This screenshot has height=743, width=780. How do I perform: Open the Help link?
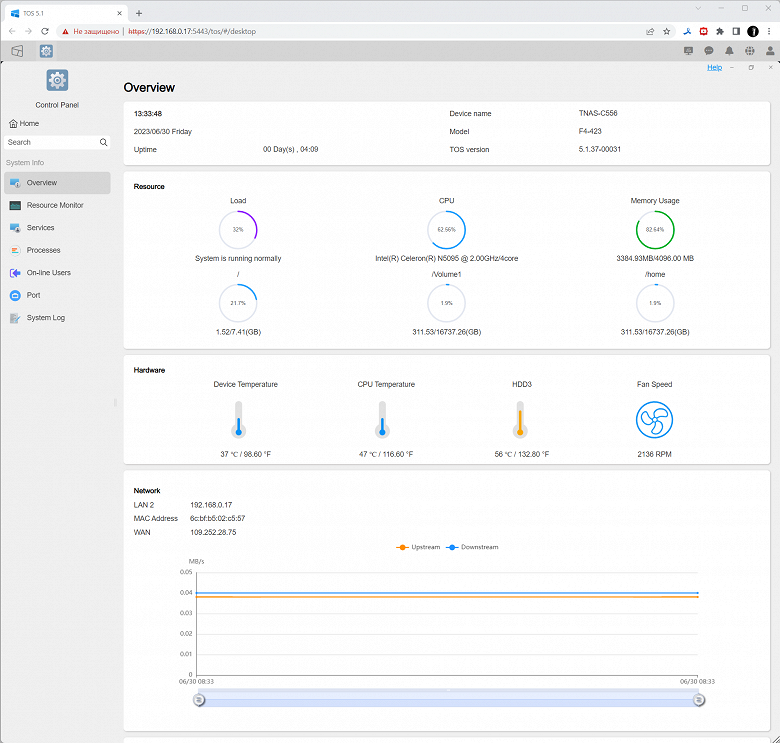tap(714, 68)
